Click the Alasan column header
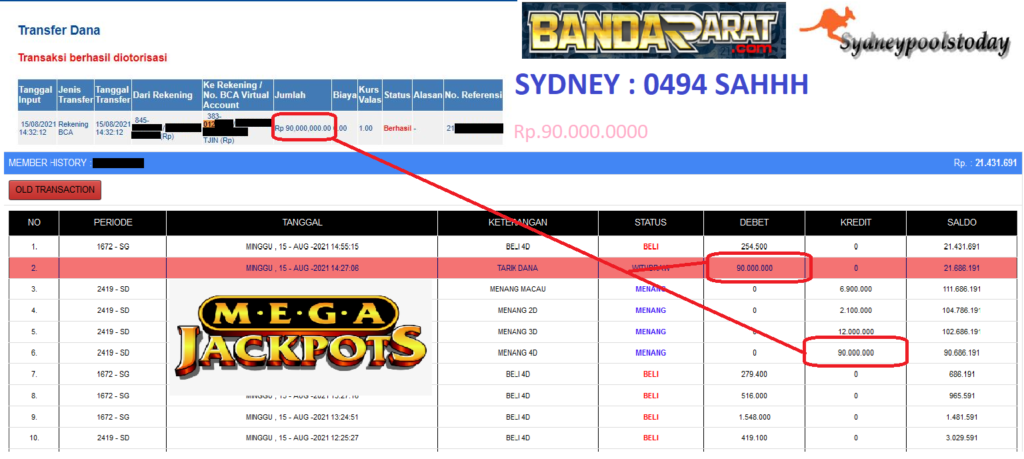1024x459 pixels. point(428,95)
